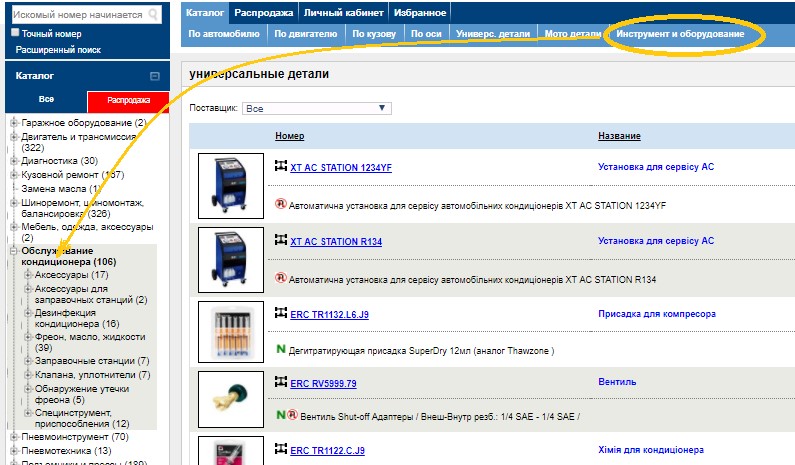
Task: Click icon beside ERC RV5999.79 number
Action: pos(281,383)
